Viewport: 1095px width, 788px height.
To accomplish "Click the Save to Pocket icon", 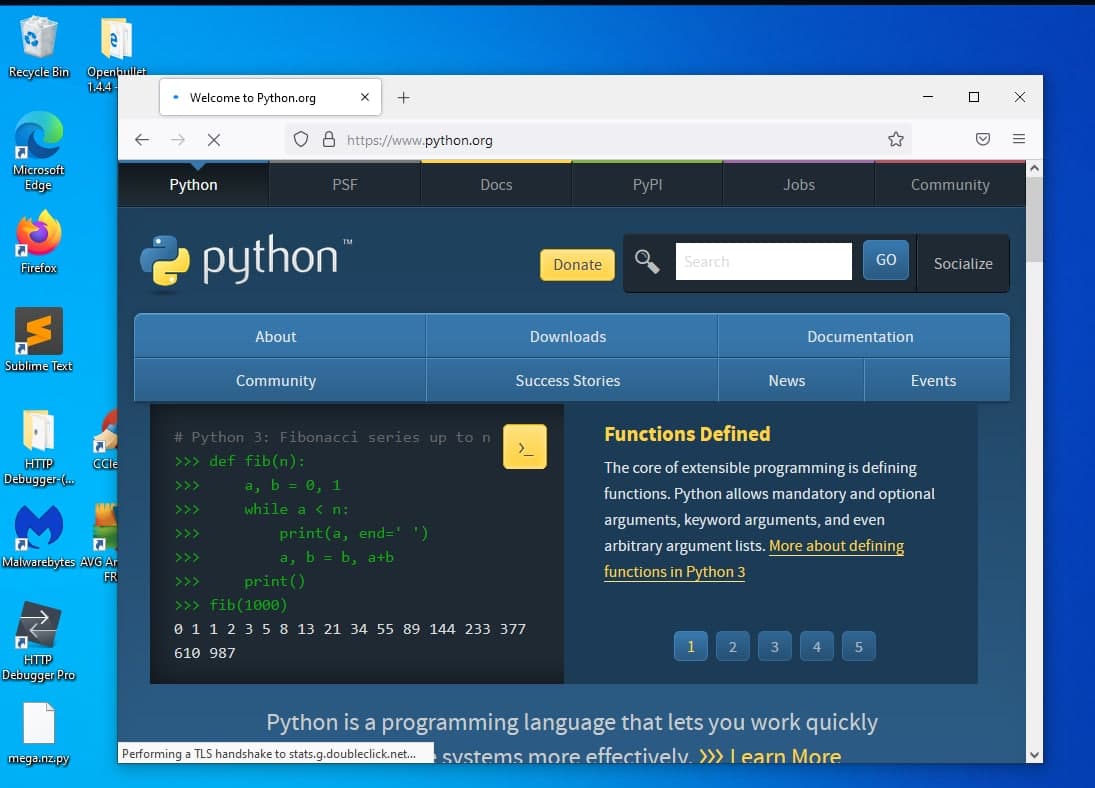I will tap(983, 140).
